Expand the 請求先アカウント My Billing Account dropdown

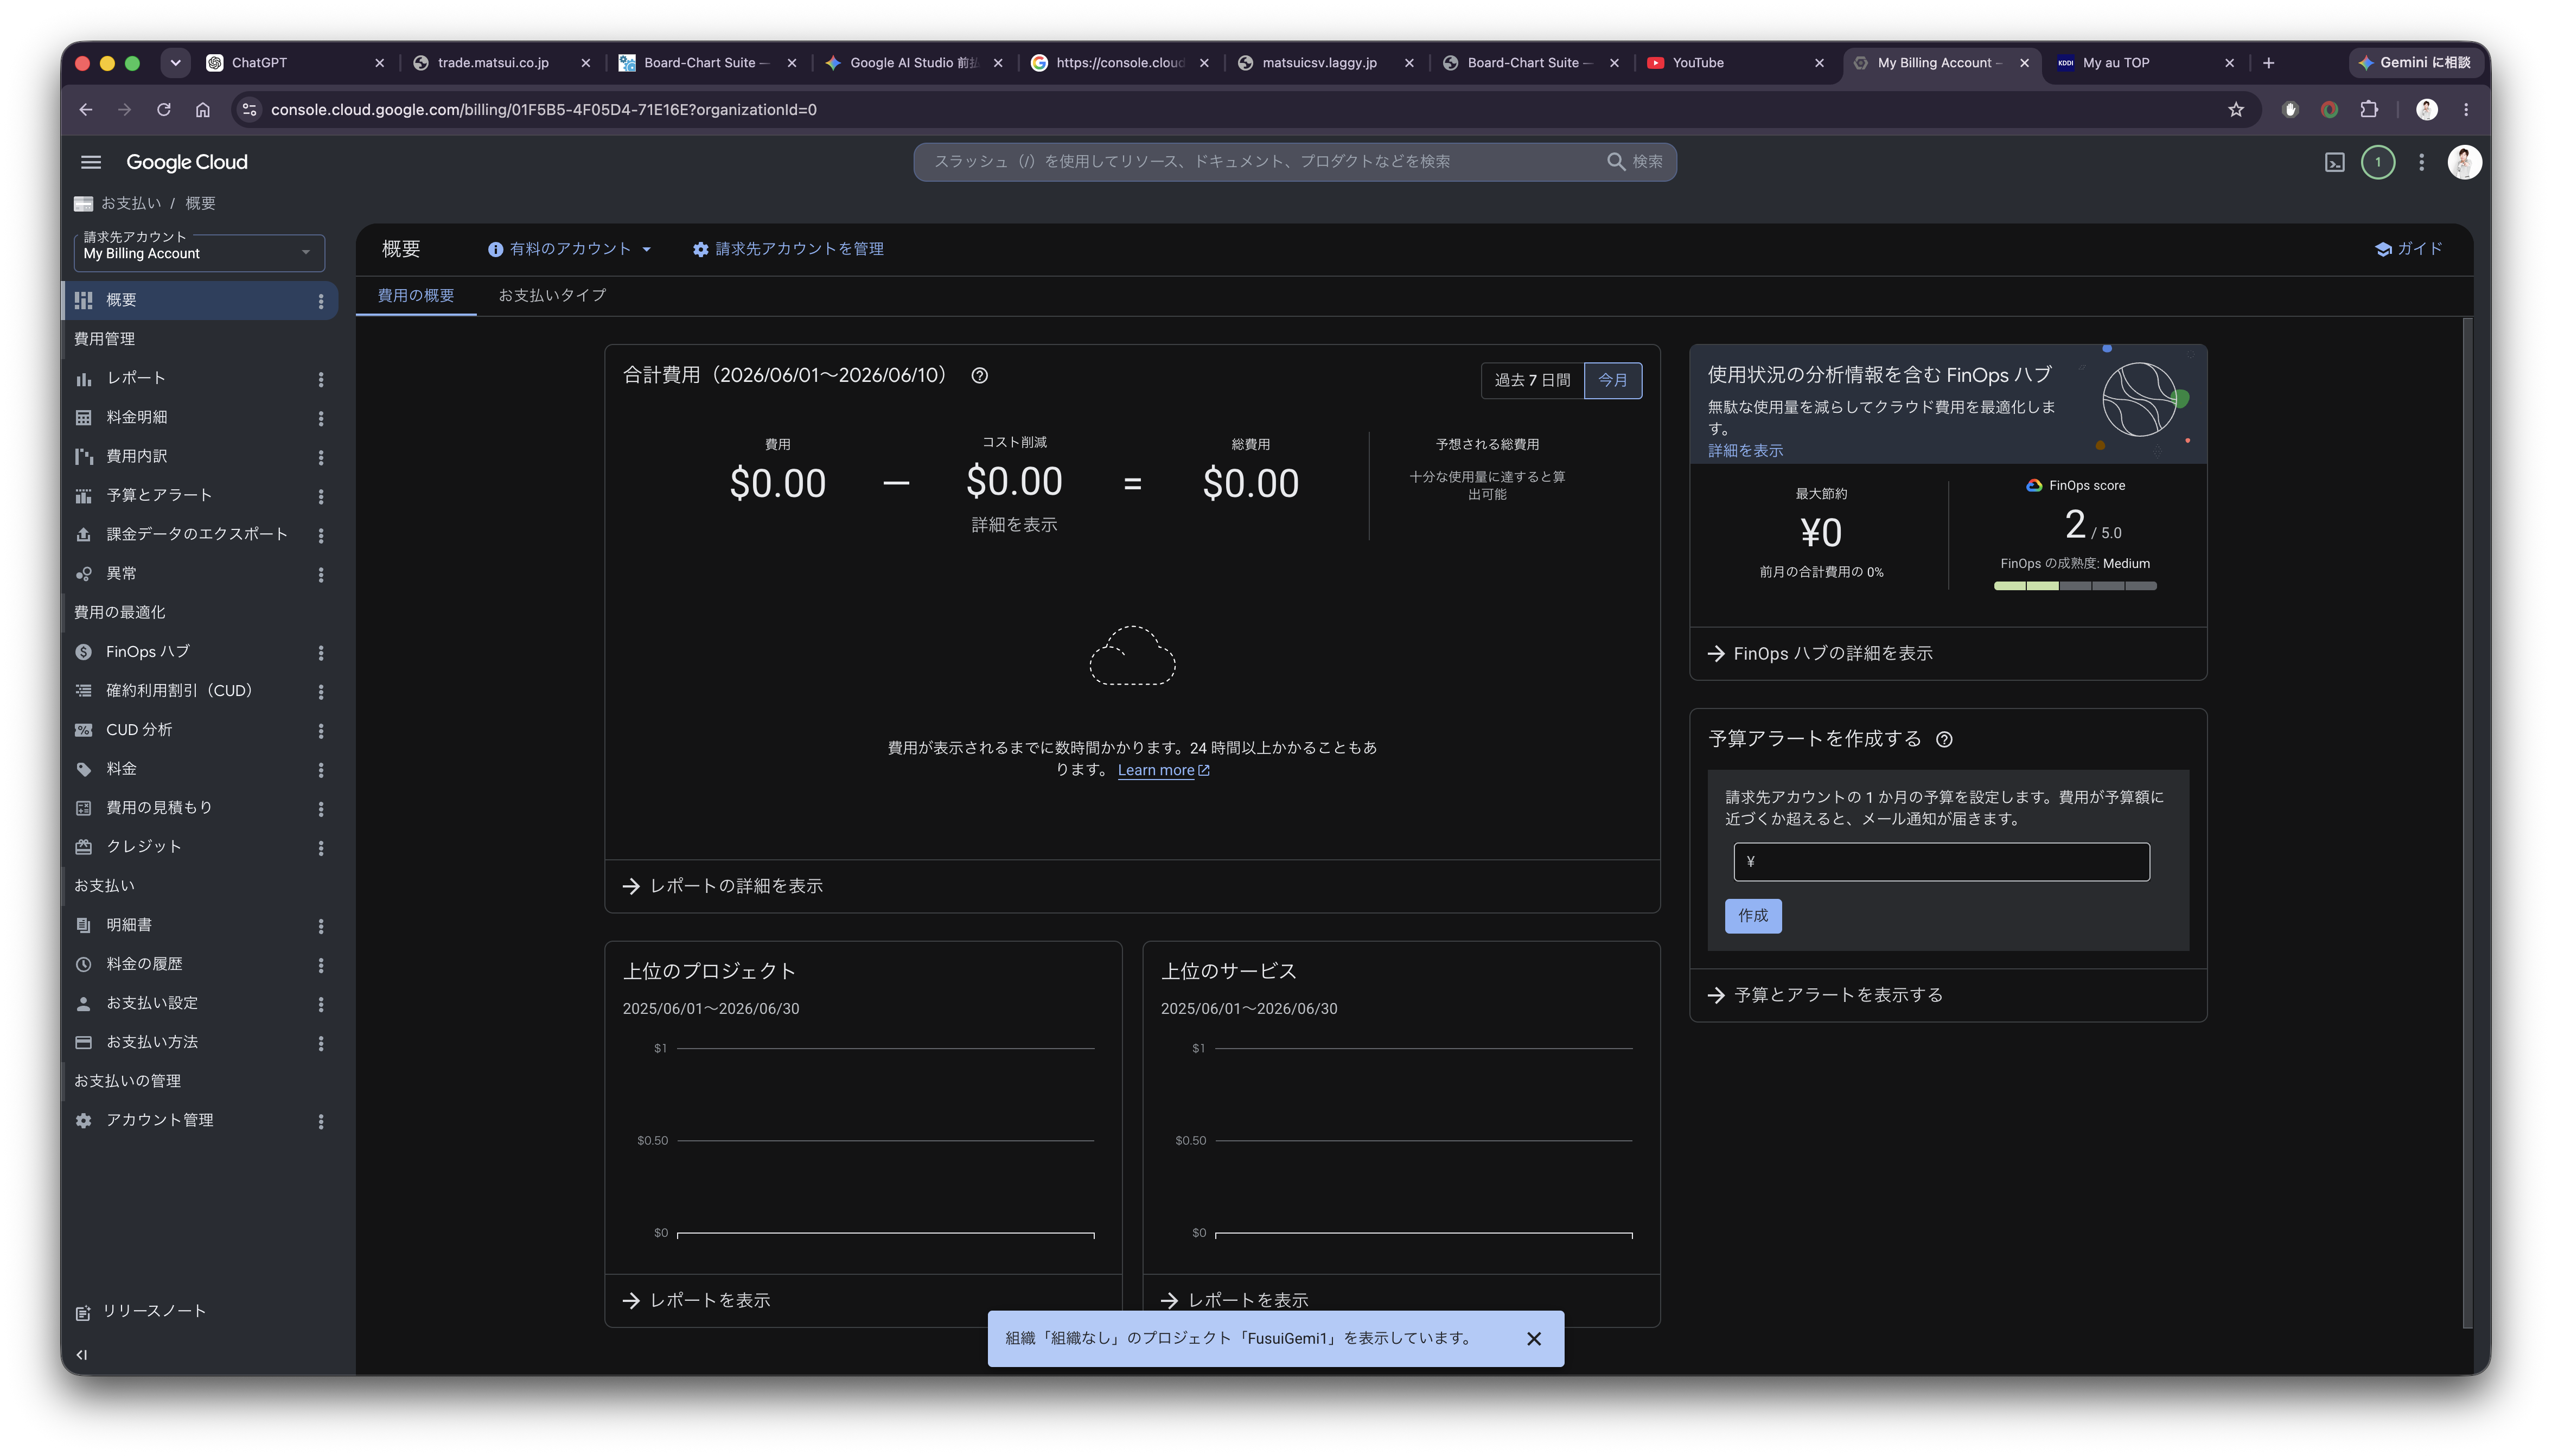[199, 253]
